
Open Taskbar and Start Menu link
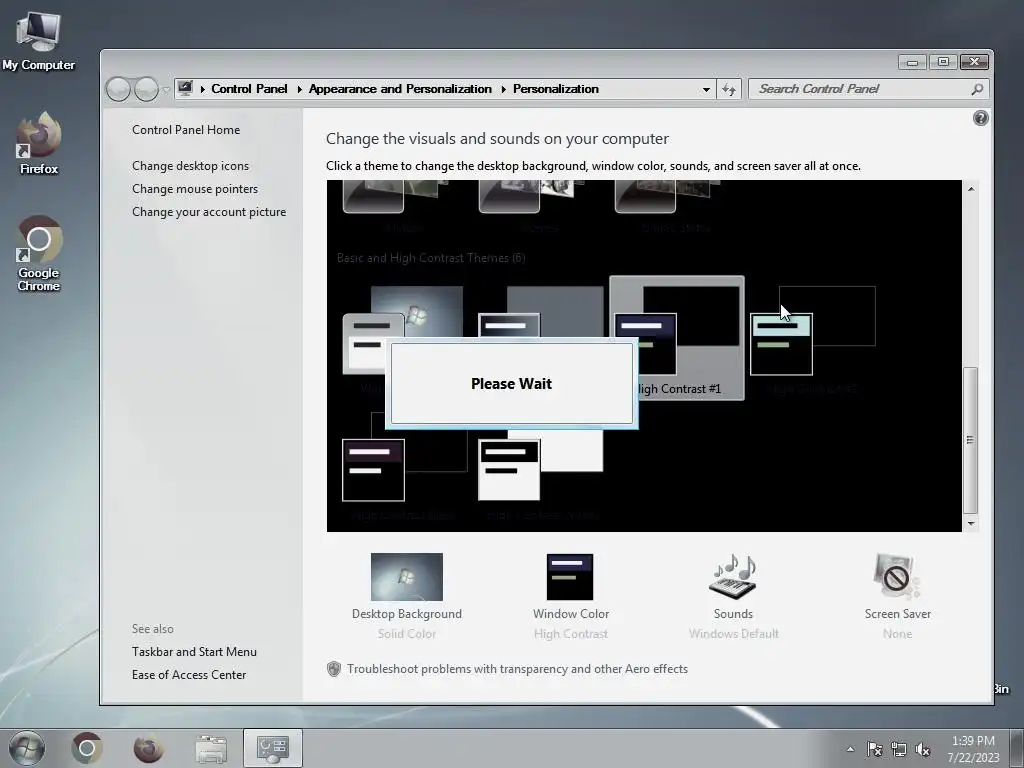pos(194,652)
